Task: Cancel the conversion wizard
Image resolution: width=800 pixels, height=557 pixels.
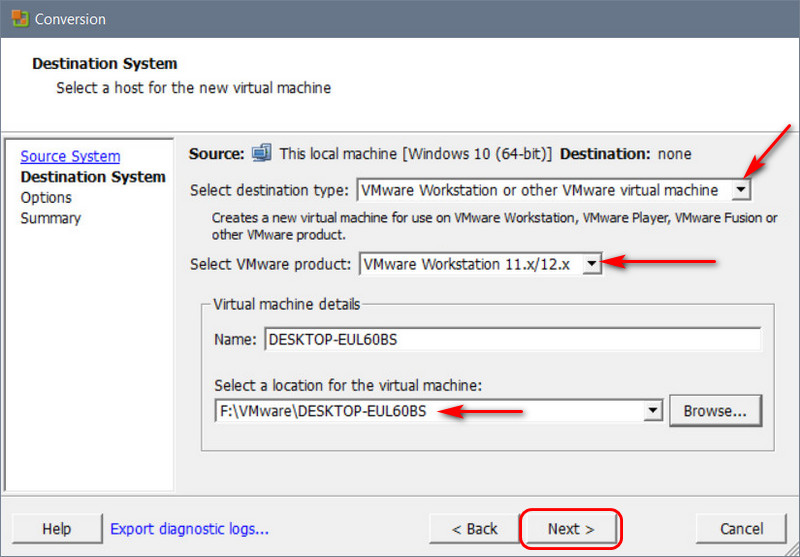Action: pos(741,528)
